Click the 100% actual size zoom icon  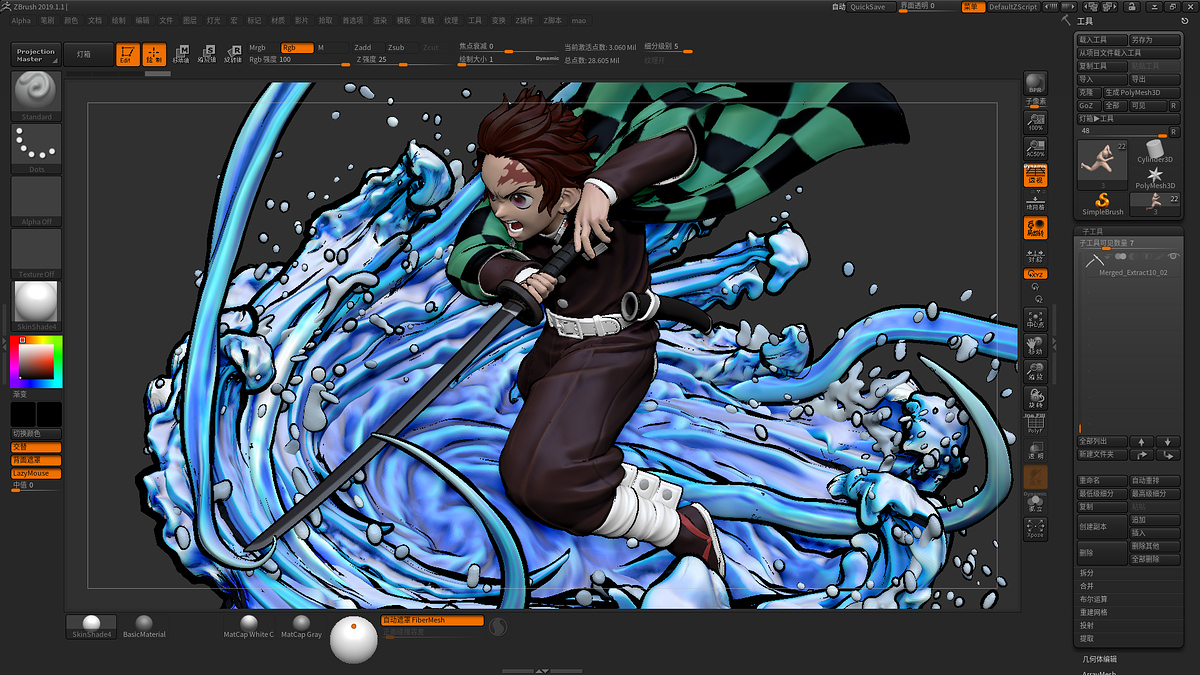[x=1035, y=122]
